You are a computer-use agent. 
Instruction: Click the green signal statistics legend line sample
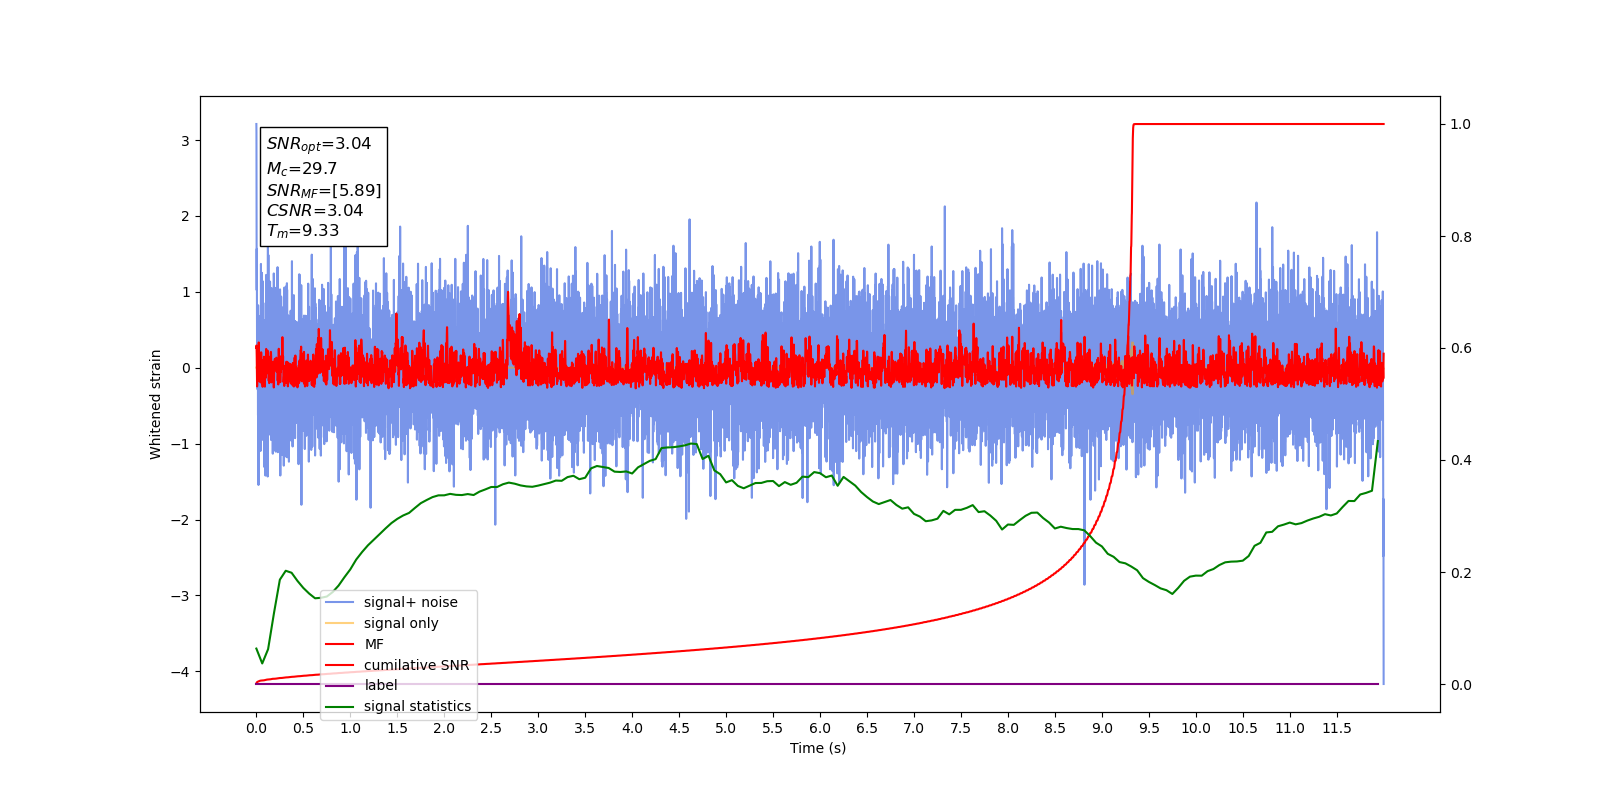coord(340,706)
